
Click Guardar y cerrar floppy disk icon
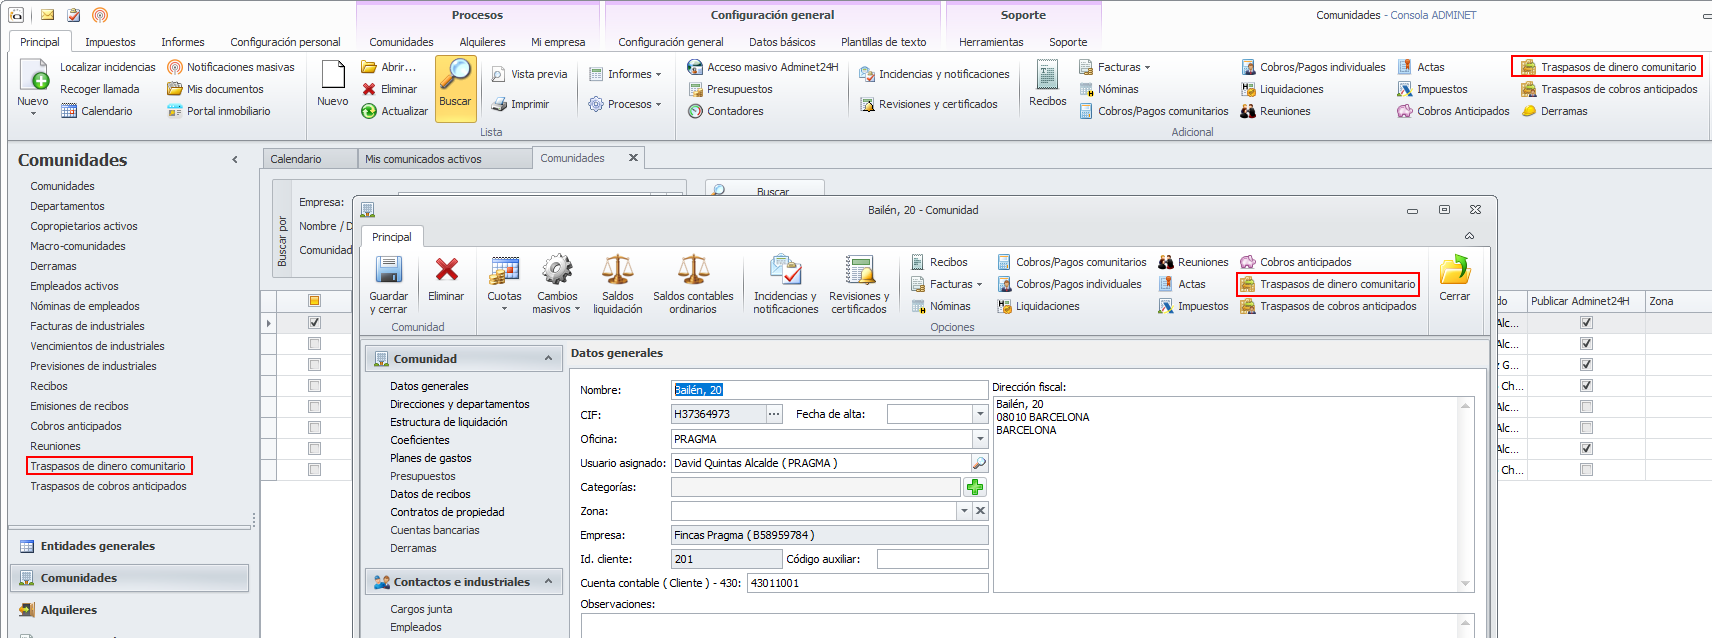tap(388, 271)
